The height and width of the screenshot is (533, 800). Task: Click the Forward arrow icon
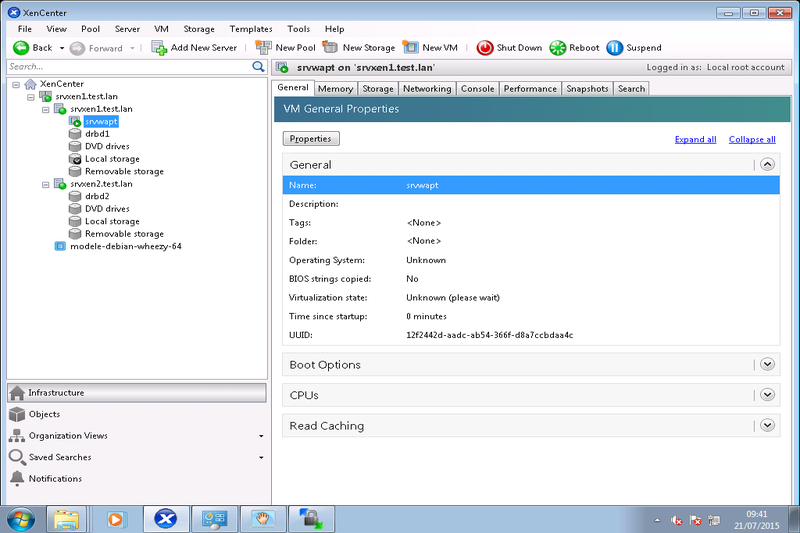coord(77,48)
